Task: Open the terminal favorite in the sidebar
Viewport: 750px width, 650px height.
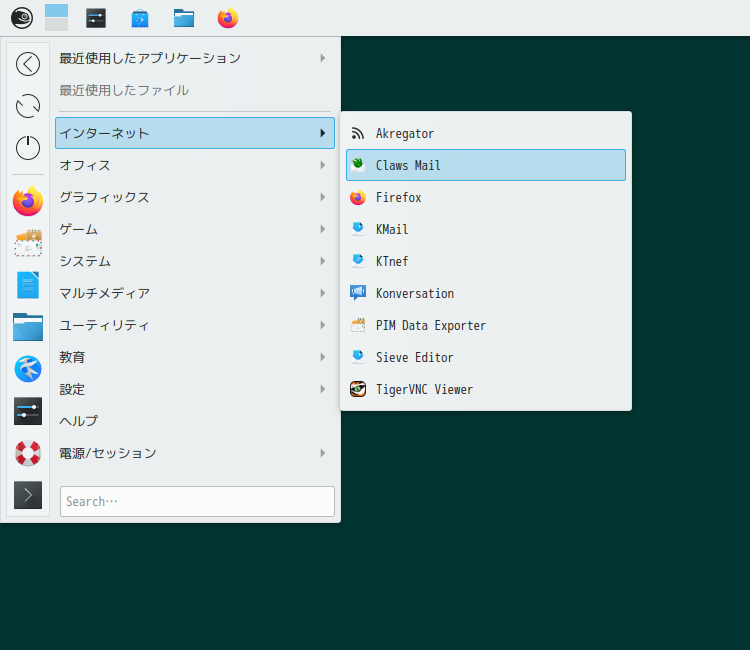Action: click(28, 495)
